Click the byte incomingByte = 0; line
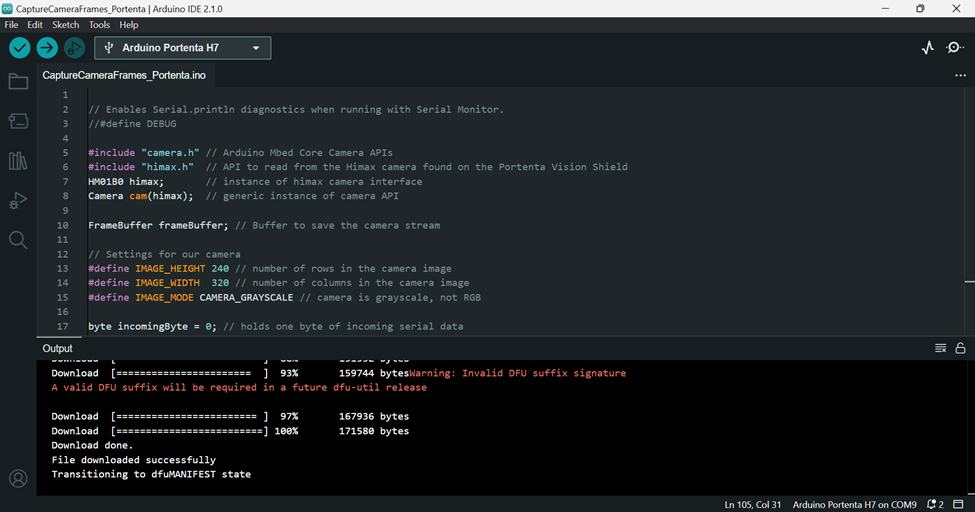Screen dimensions: 975x512 point(275,327)
